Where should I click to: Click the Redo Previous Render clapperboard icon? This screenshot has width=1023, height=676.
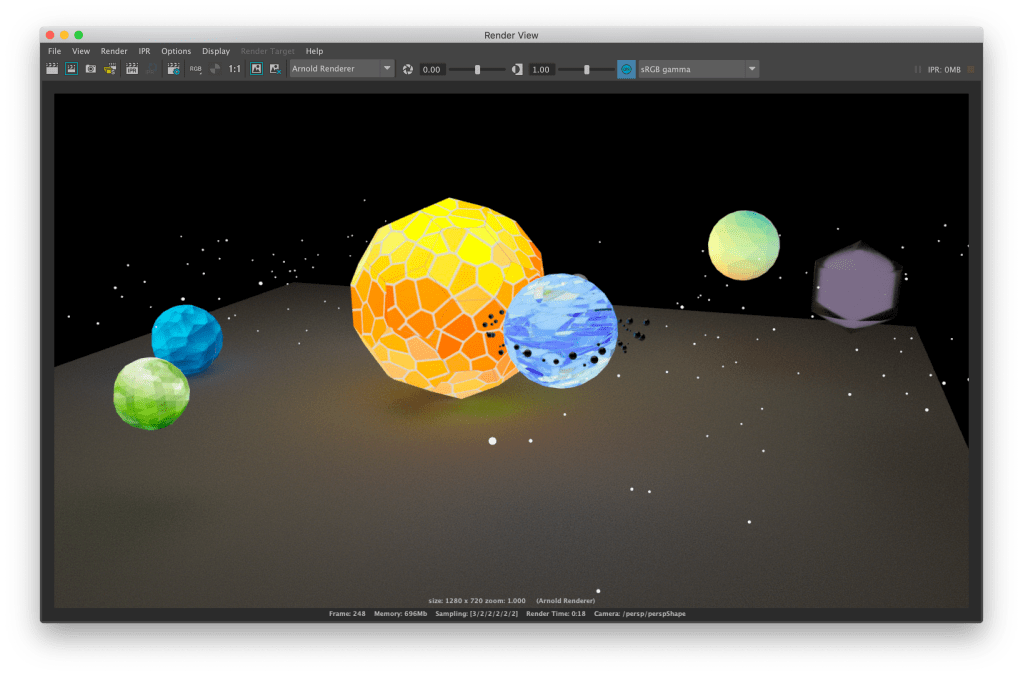(52, 69)
